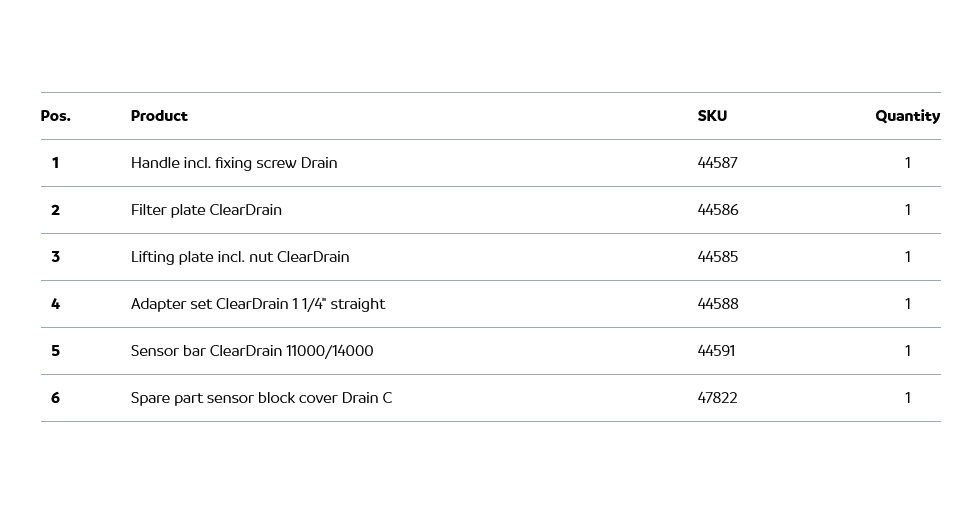Select Handle incl. fixing screw Drain
This screenshot has width=977, height=519.
tap(234, 163)
